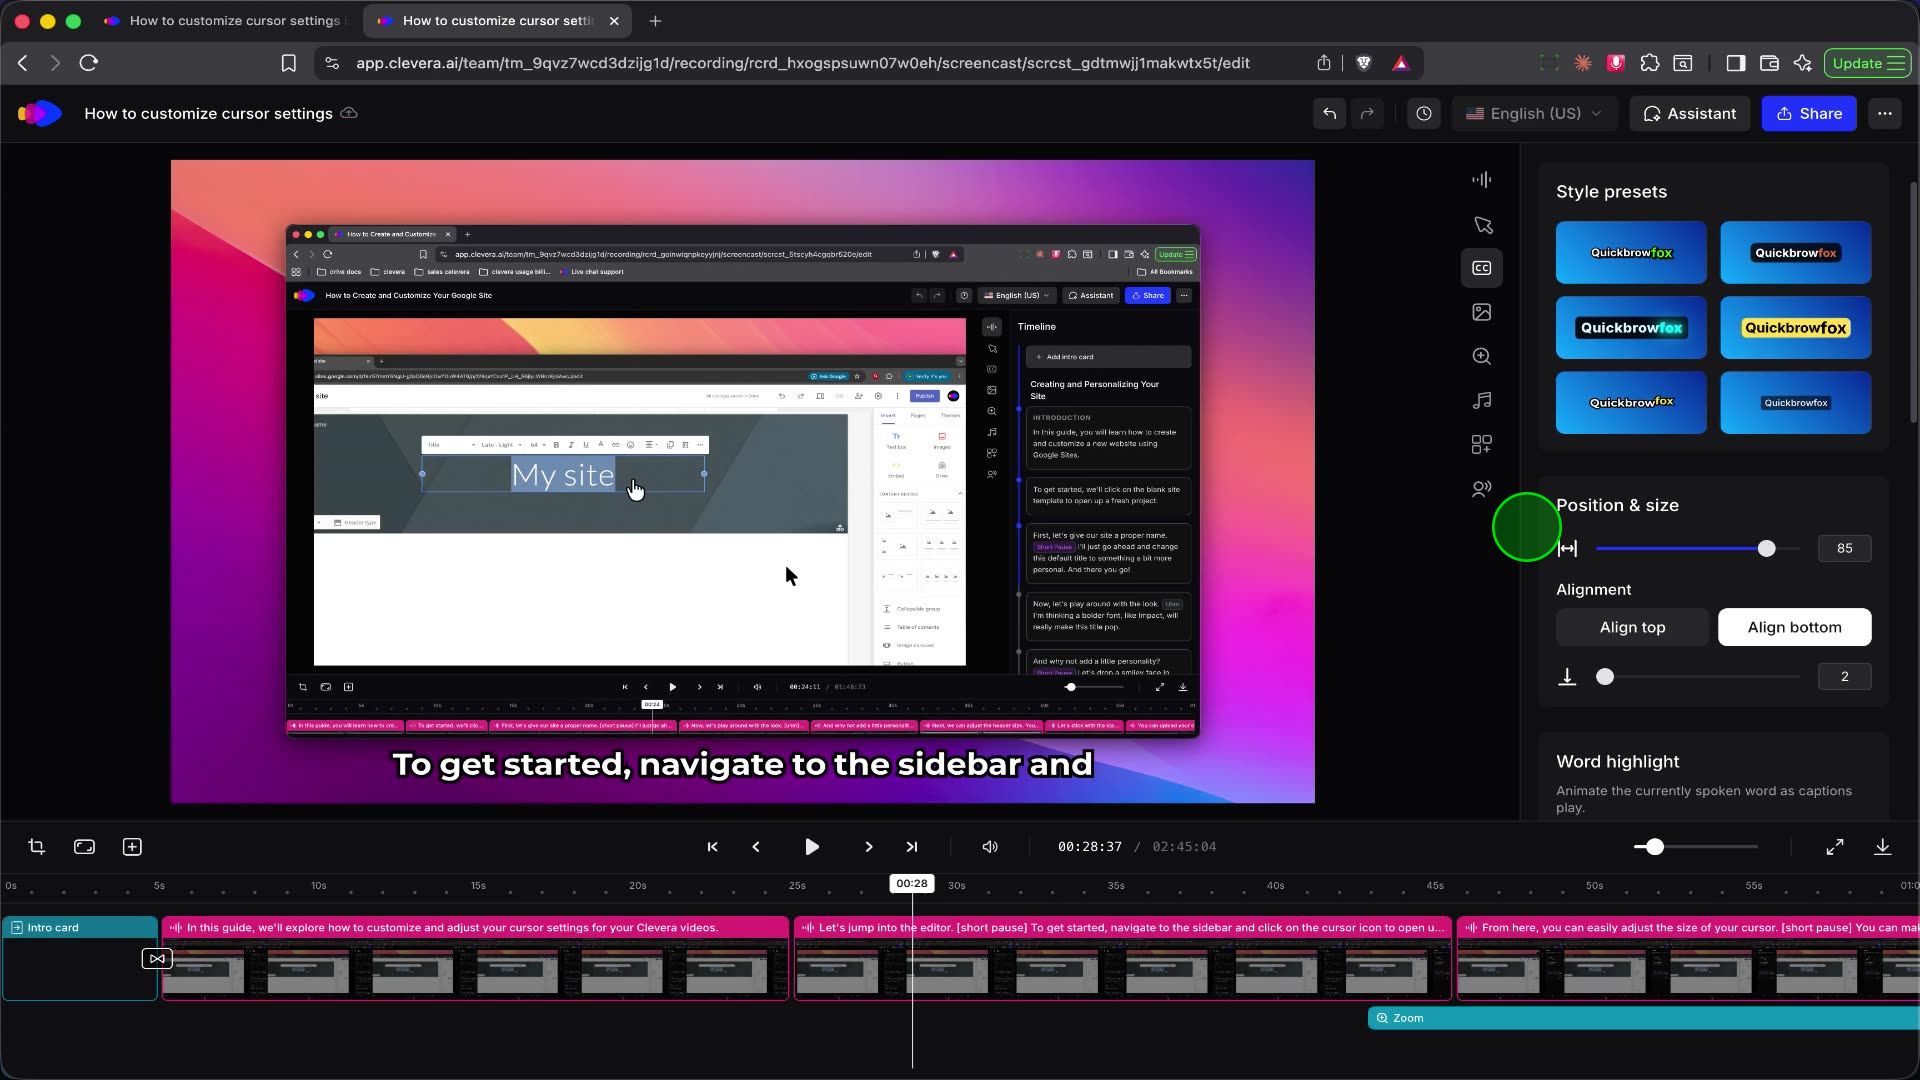Open the more options ellipsis menu
1920x1080 pixels.
1885,114
